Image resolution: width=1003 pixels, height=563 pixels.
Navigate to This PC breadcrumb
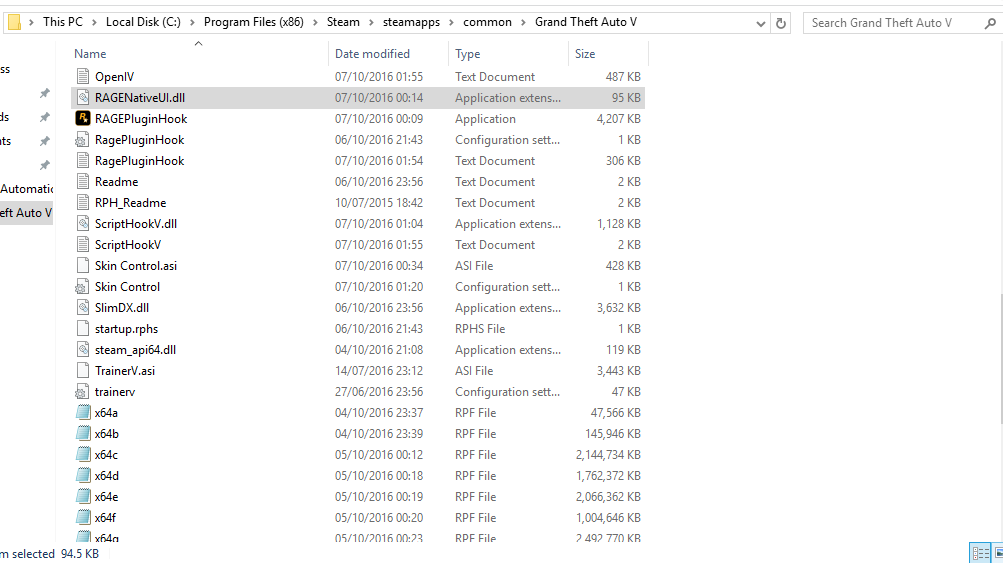(63, 22)
